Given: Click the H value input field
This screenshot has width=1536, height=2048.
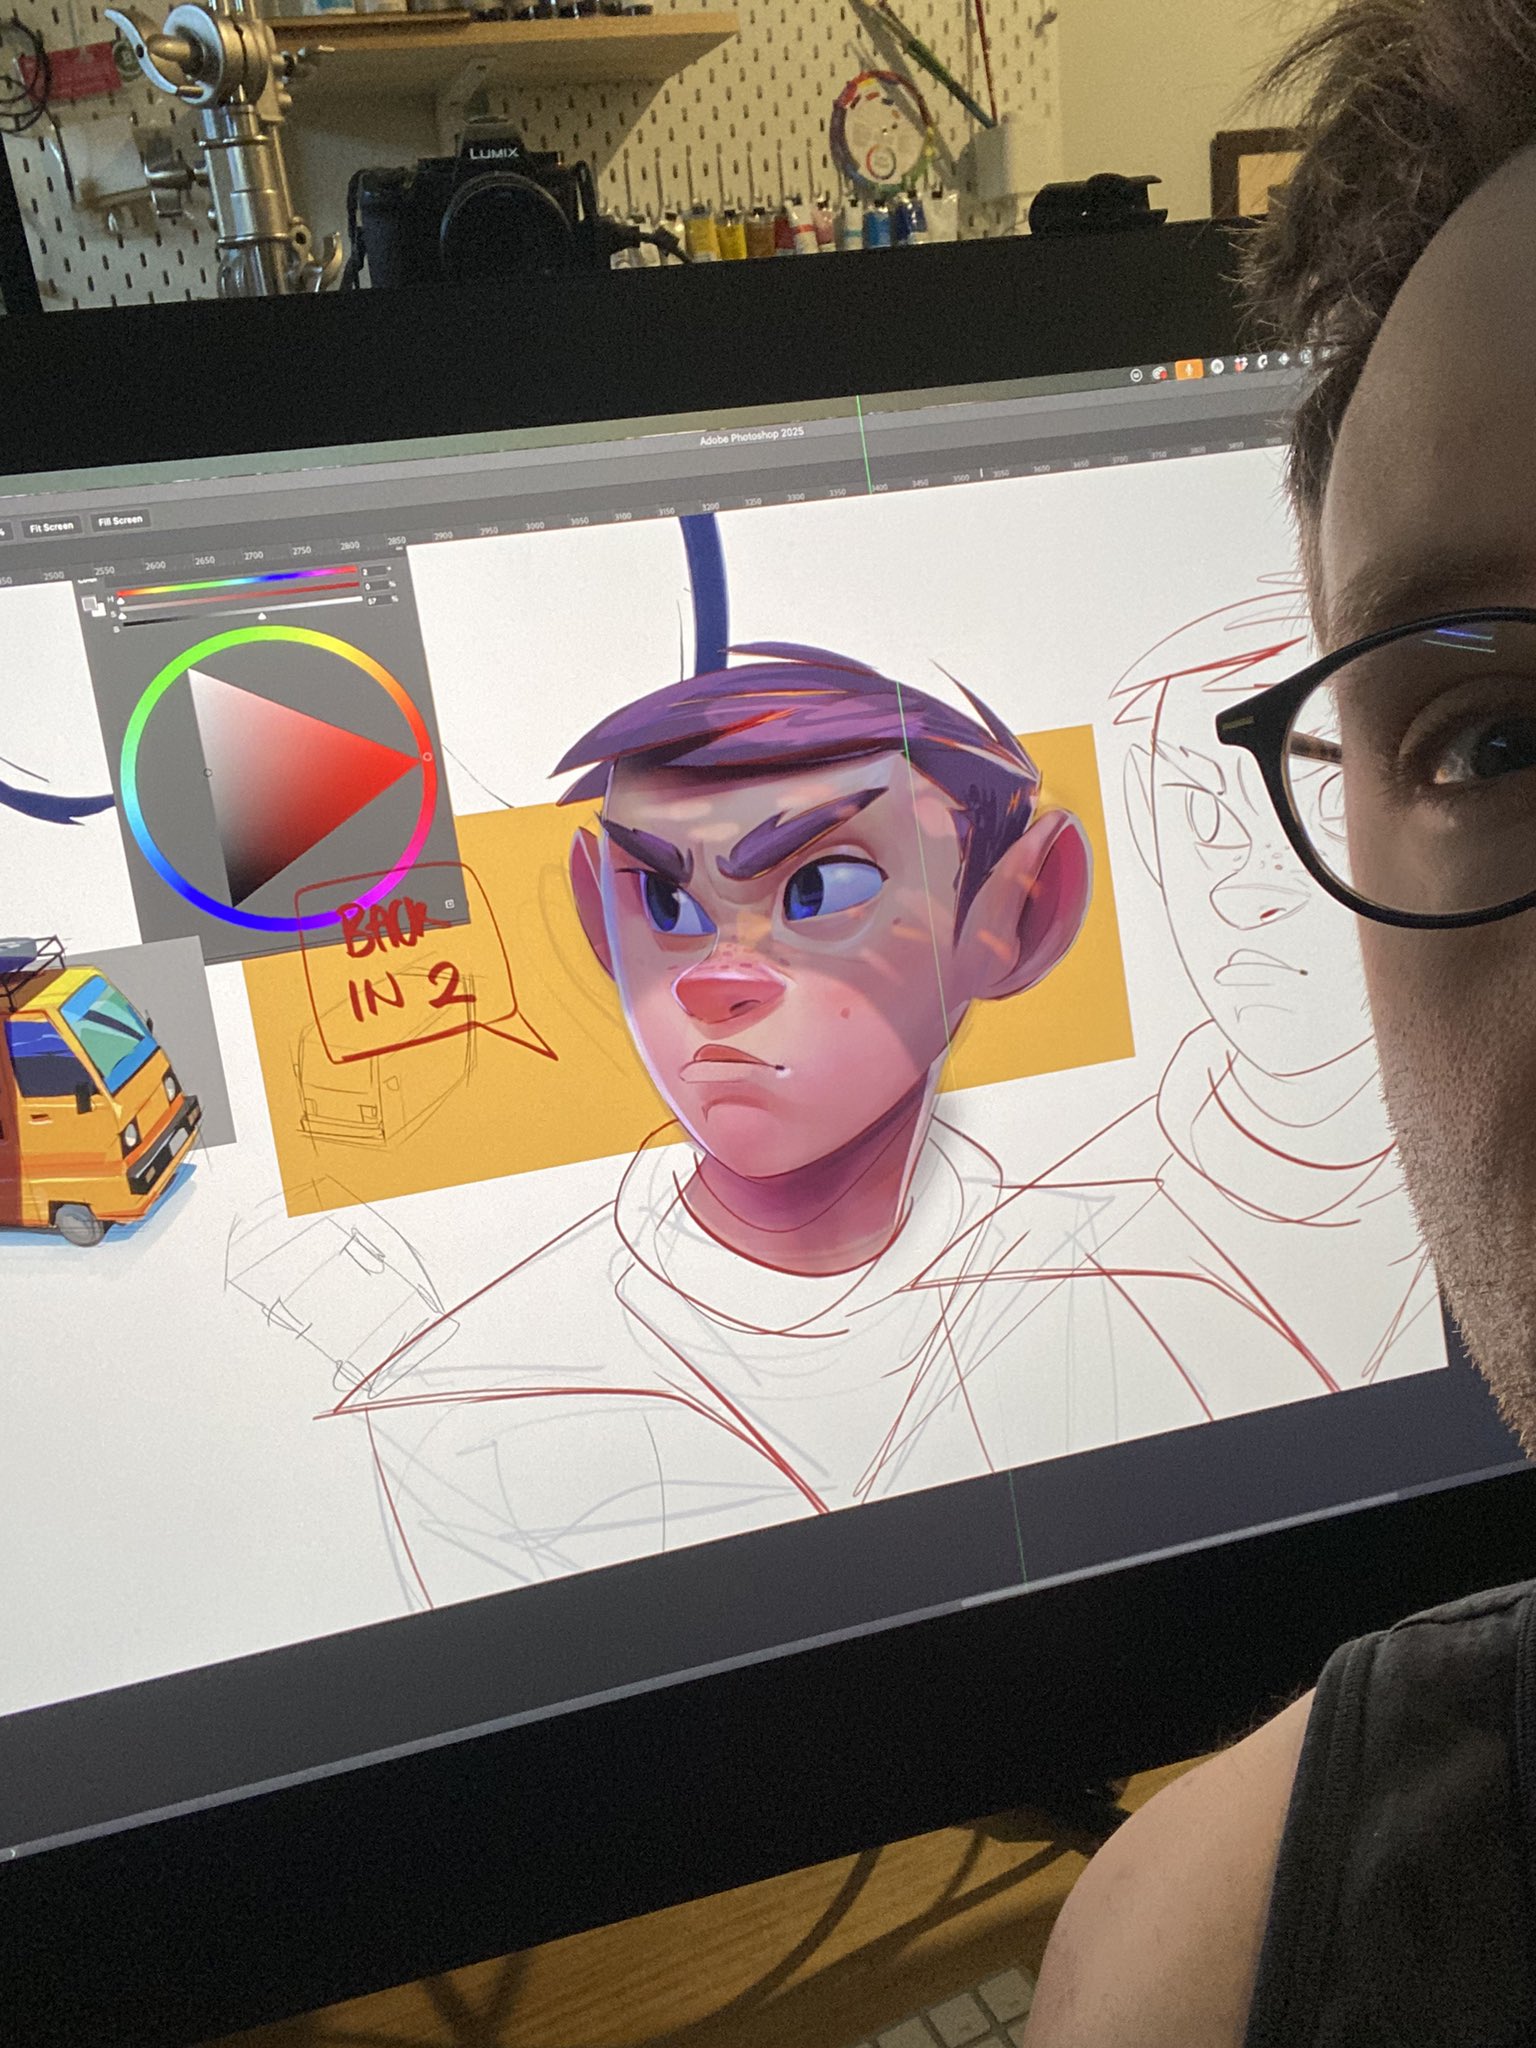Looking at the screenshot, I should point(375,571).
